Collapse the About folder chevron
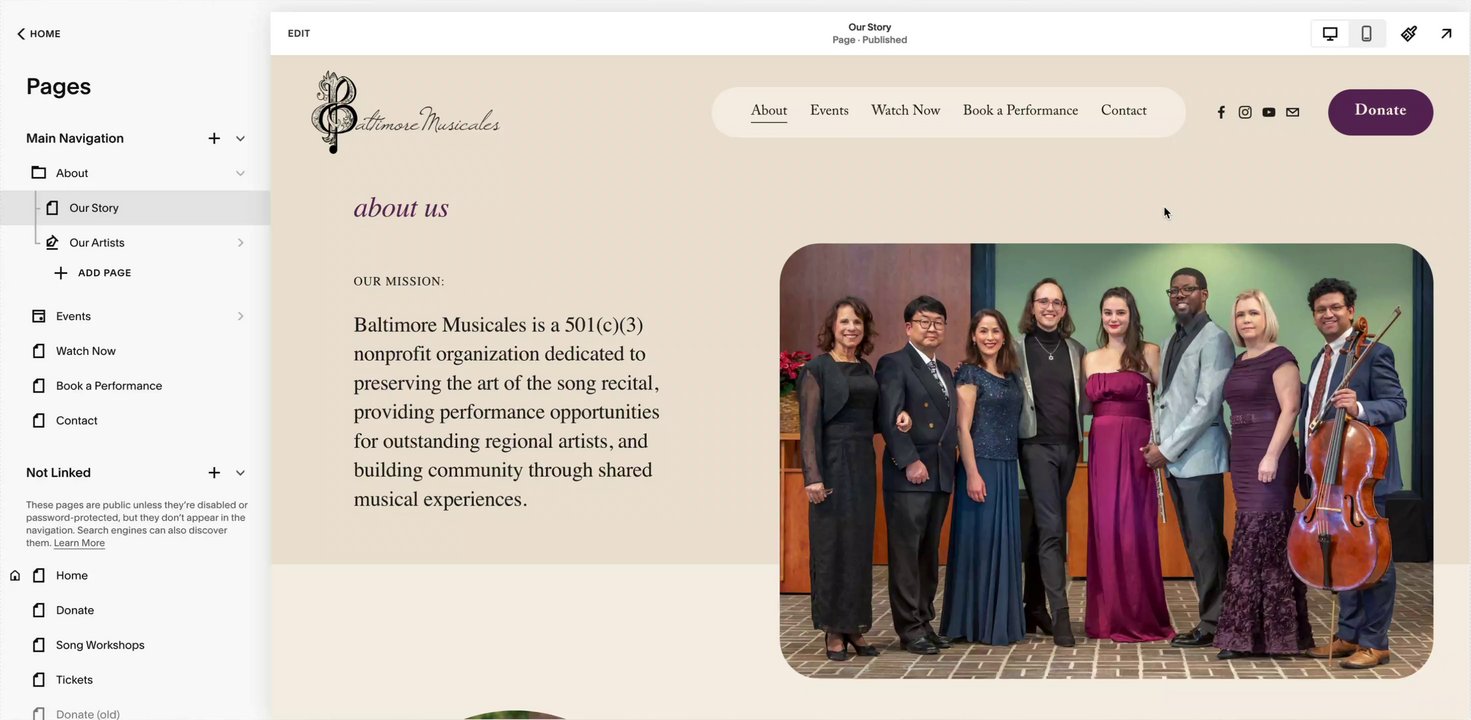Image resolution: width=1471 pixels, height=720 pixels. point(240,173)
